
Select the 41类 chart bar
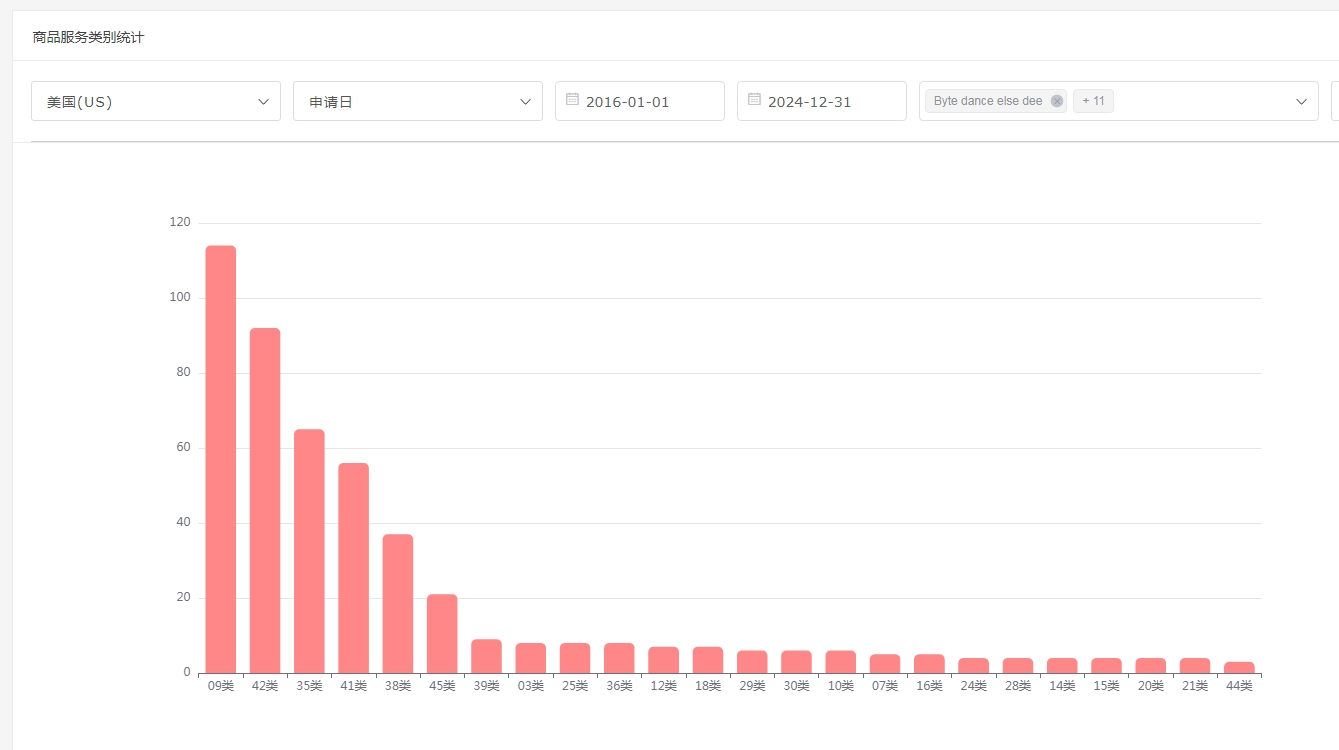pos(353,568)
